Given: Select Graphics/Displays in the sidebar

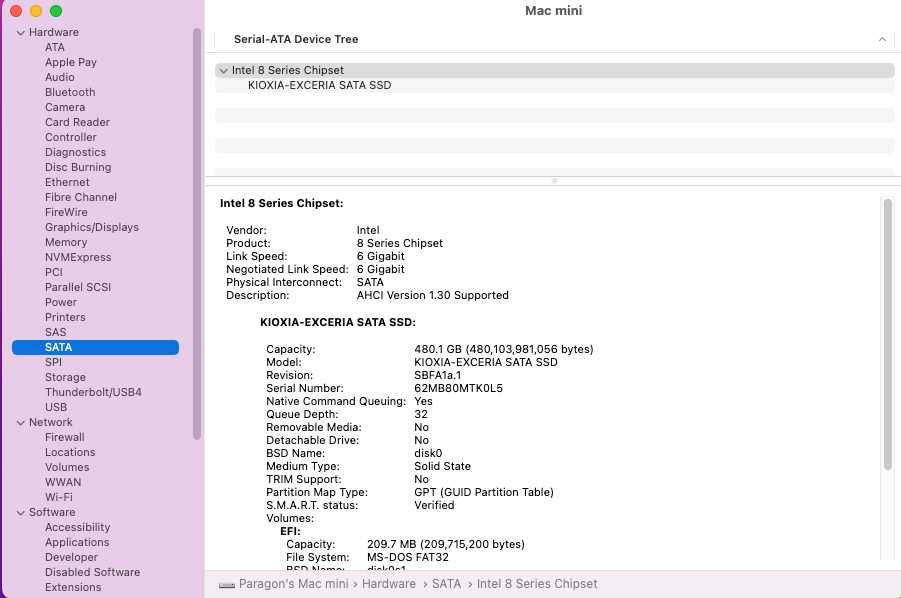Looking at the screenshot, I should click(x=92, y=227).
